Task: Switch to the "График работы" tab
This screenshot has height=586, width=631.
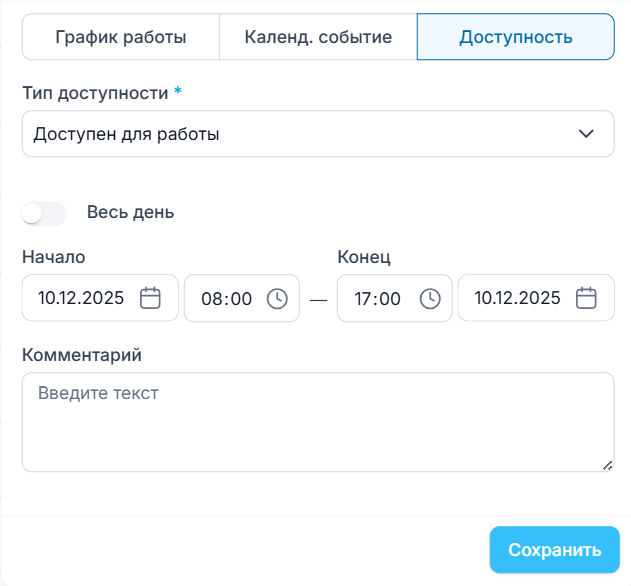Action: point(121,38)
